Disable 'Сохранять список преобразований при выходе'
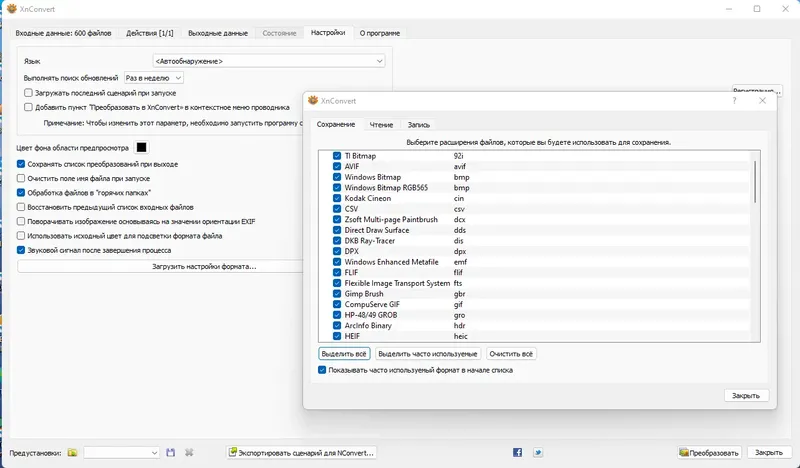The height and width of the screenshot is (468, 800). 21,164
